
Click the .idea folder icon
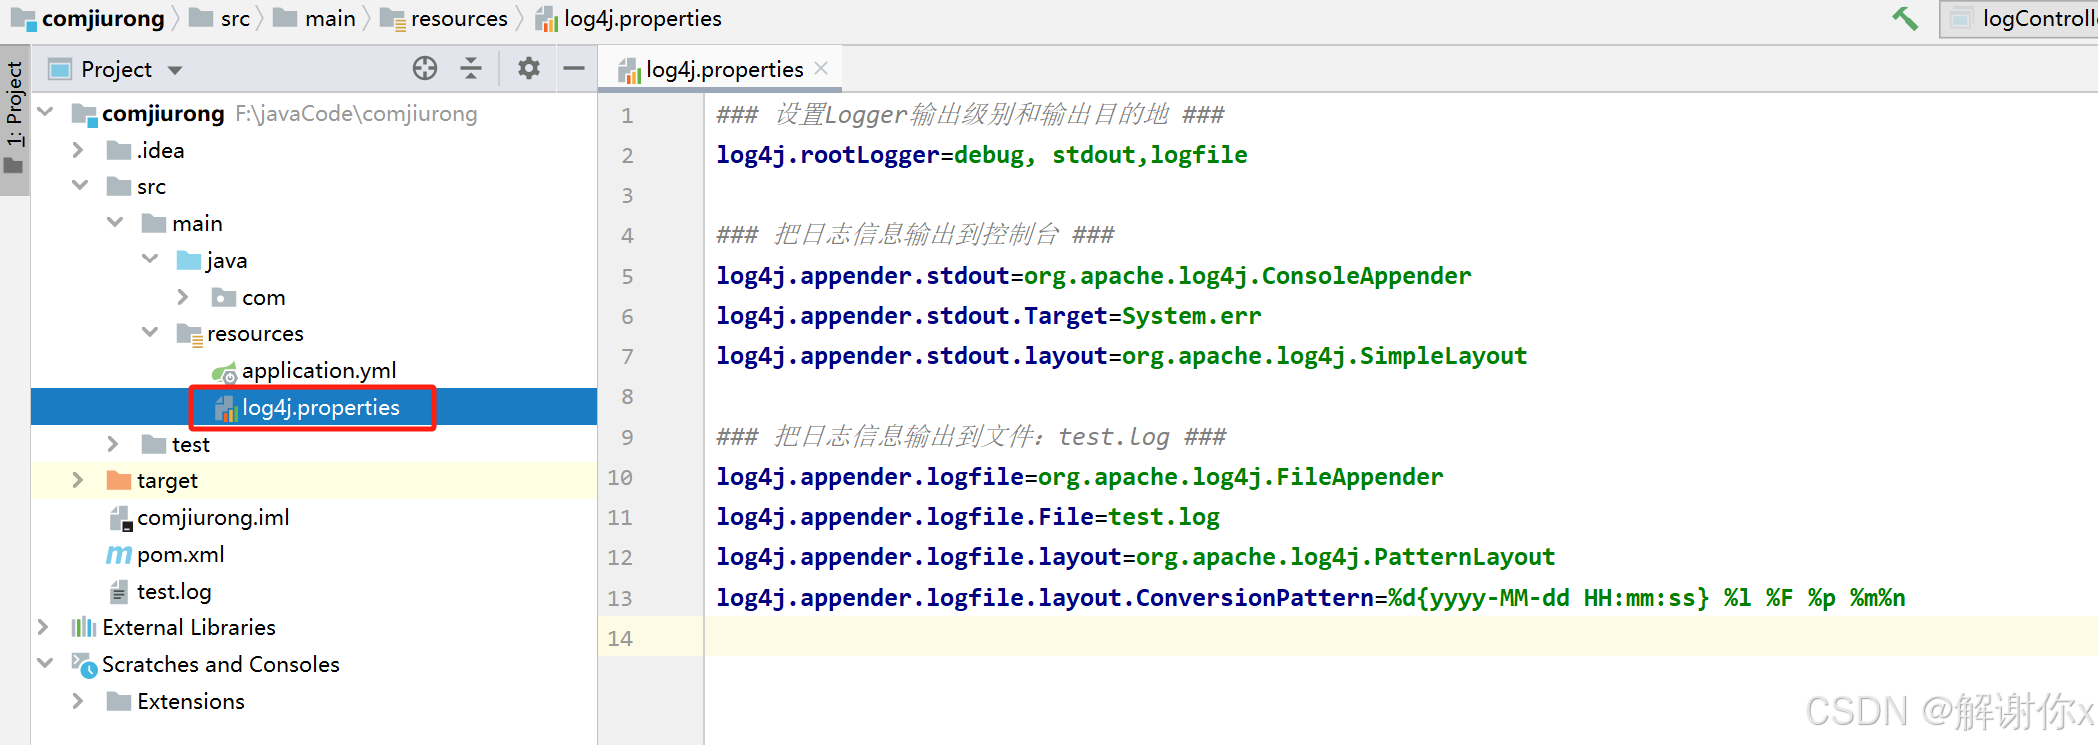pos(119,150)
